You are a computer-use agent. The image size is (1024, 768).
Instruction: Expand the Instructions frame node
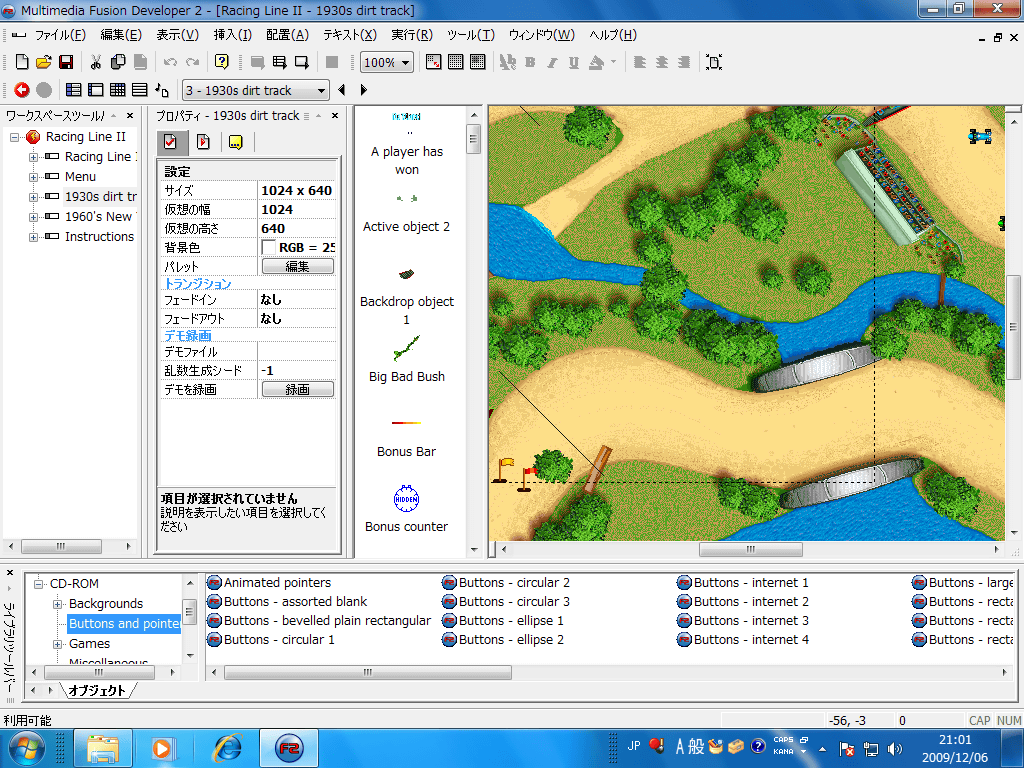tap(33, 237)
